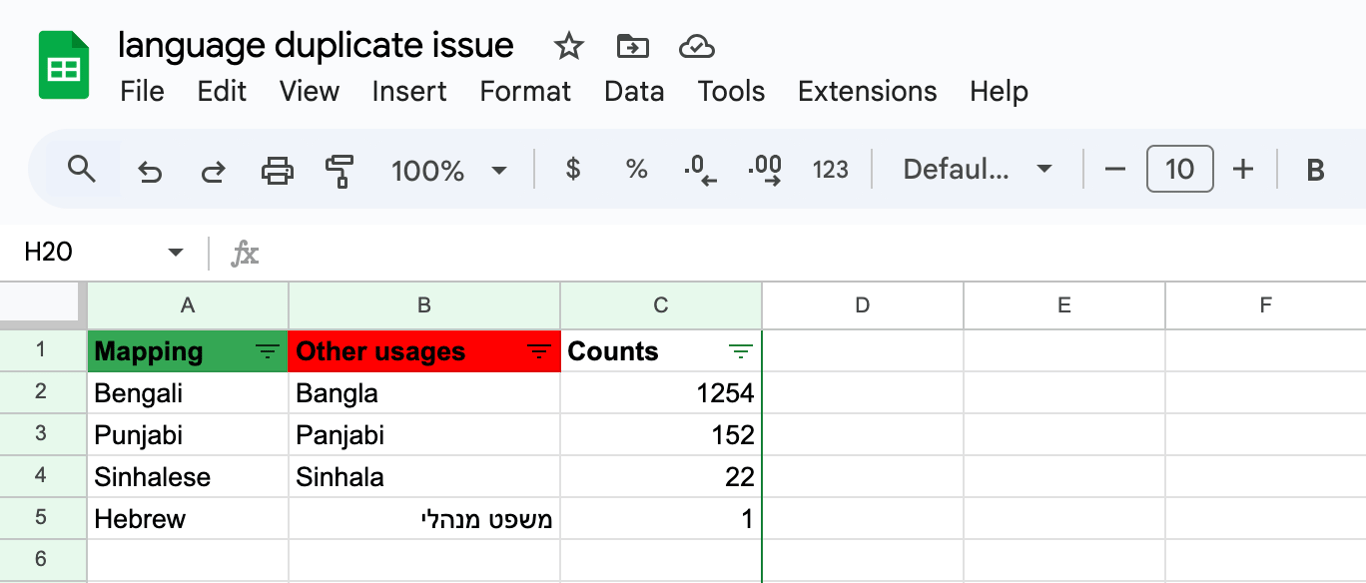
Task: Increase decimal places
Action: pyautogui.click(x=765, y=171)
